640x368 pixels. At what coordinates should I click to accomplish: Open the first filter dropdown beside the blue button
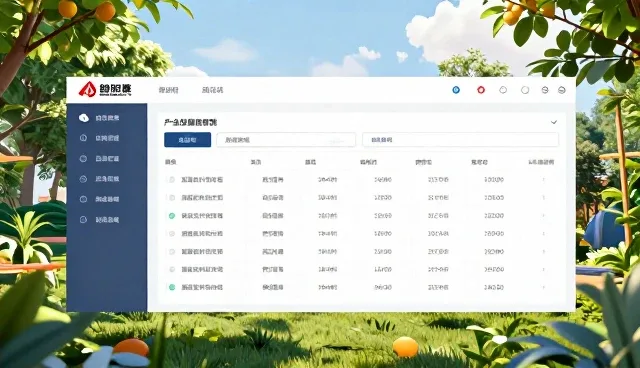(x=286, y=140)
